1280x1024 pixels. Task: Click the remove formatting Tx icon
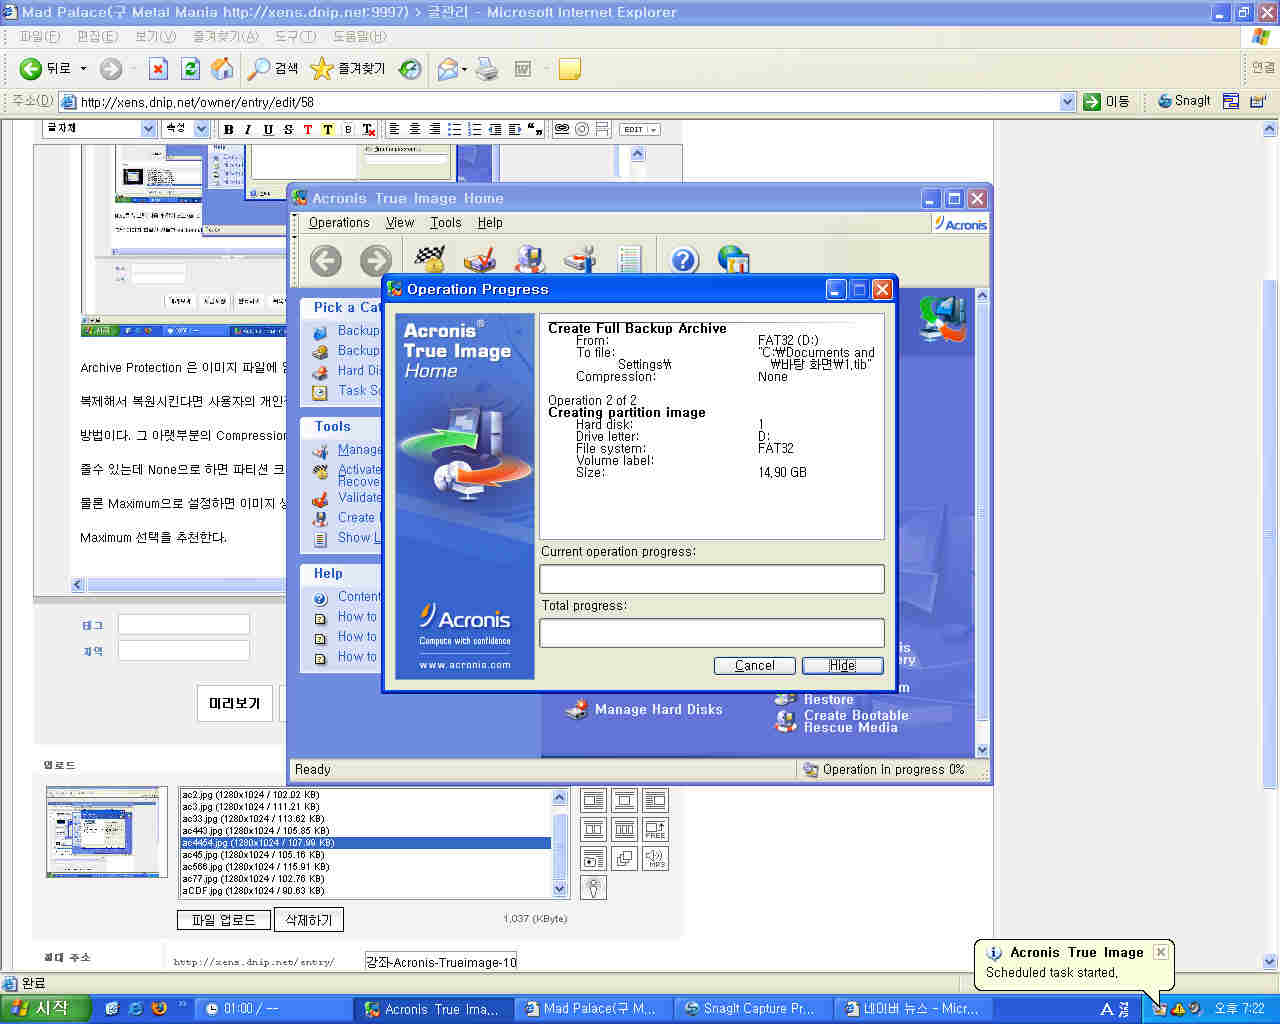click(x=368, y=129)
